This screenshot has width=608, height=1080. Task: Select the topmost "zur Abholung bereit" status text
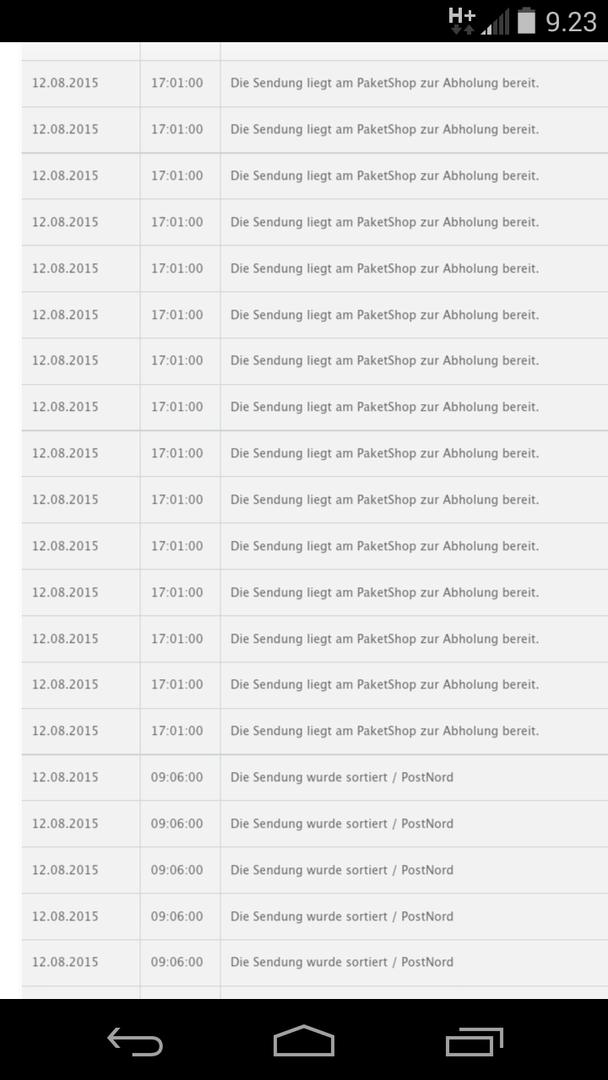pyautogui.click(x=384, y=83)
